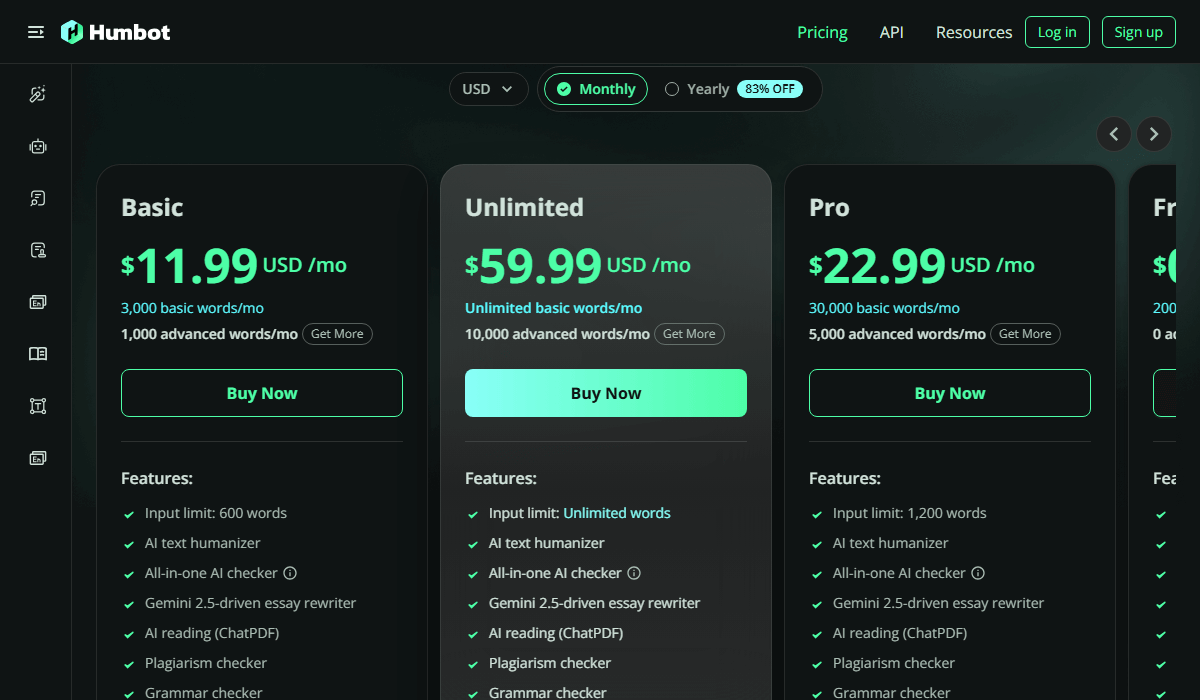Open the third sidebar tool with document-search icon
This screenshot has width=1200, height=700.
[38, 198]
